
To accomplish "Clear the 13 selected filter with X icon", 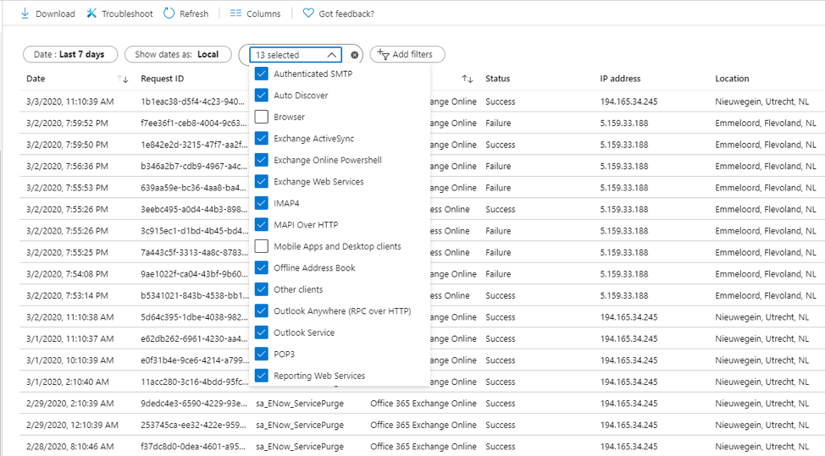I will pos(355,55).
